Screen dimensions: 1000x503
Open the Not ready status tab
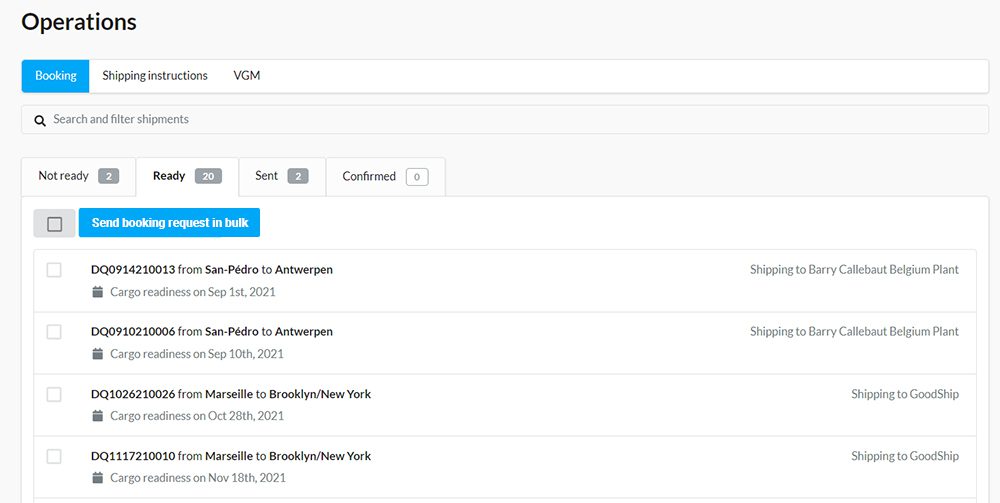click(x=78, y=177)
